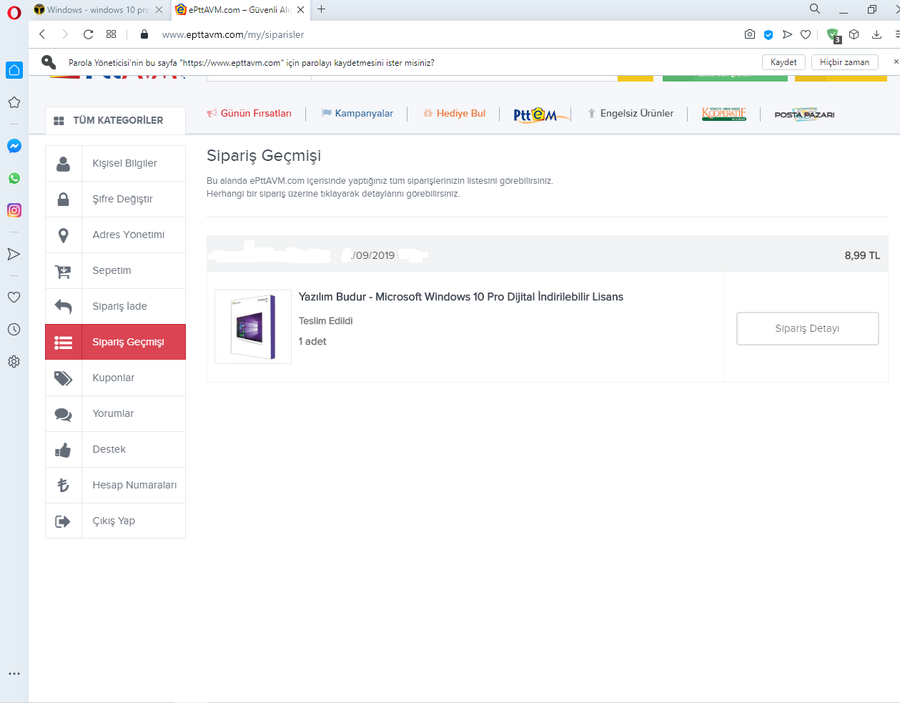The width and height of the screenshot is (900, 703).
Task: Close the ePttAVM.com tab
Action: pyautogui.click(x=300, y=10)
